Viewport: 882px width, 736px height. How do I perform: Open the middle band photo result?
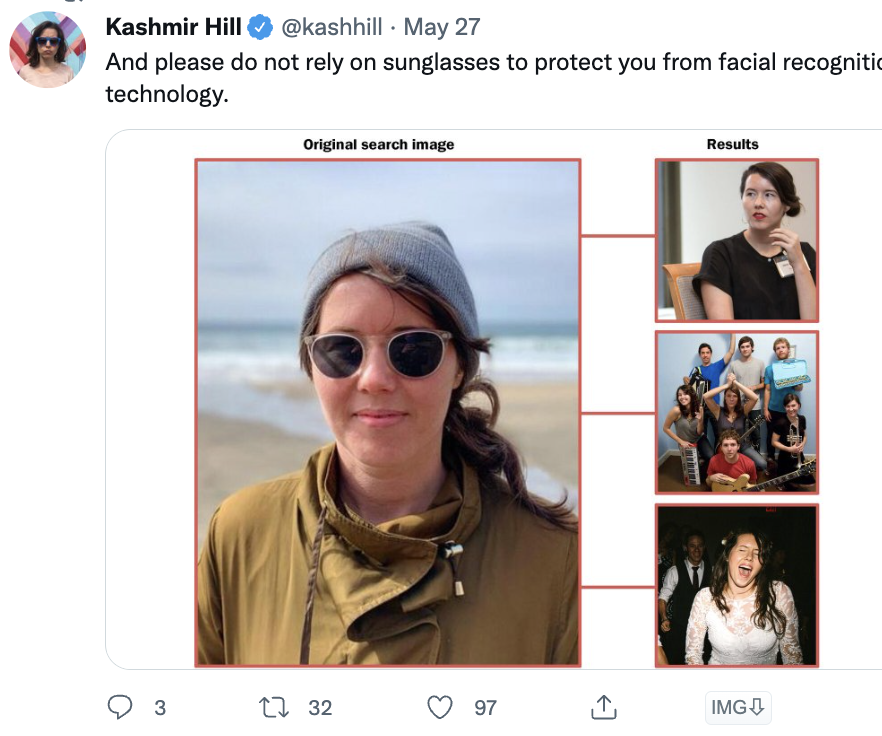click(x=737, y=412)
